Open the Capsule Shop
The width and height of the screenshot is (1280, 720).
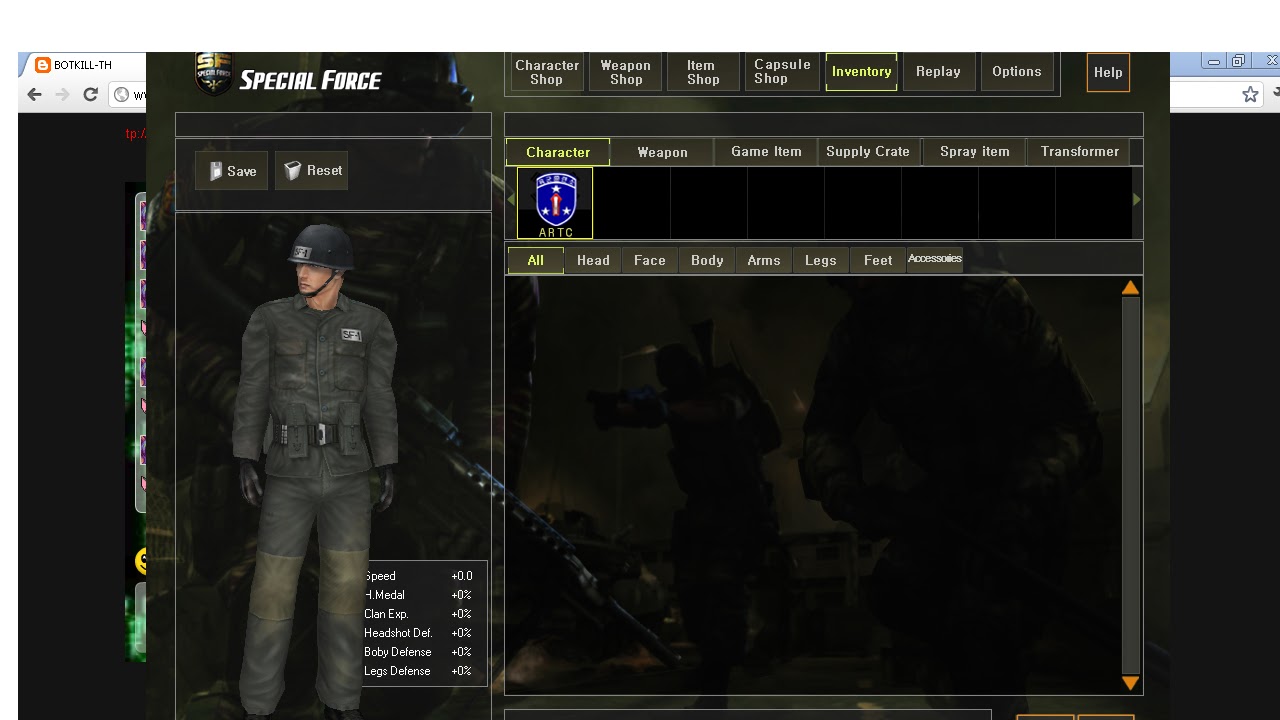(x=782, y=72)
